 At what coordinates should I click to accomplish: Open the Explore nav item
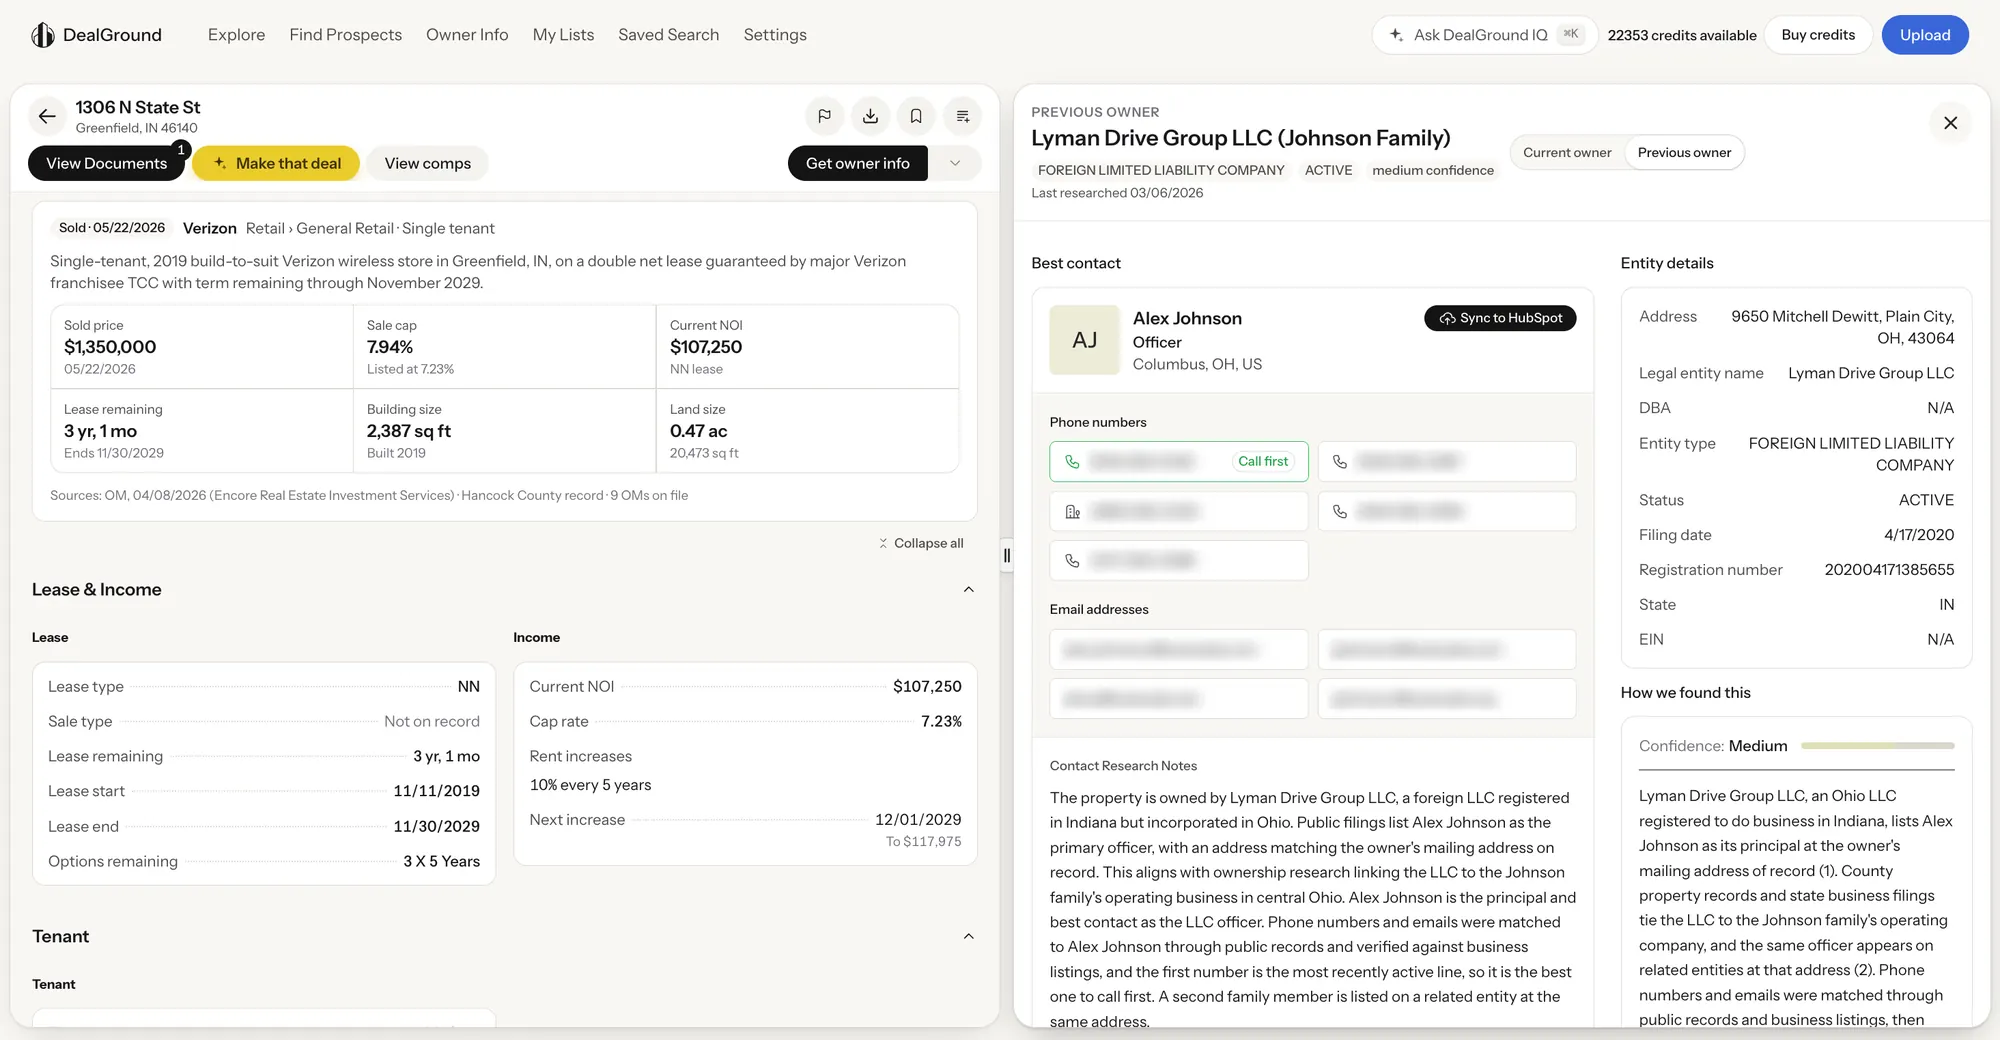click(236, 35)
